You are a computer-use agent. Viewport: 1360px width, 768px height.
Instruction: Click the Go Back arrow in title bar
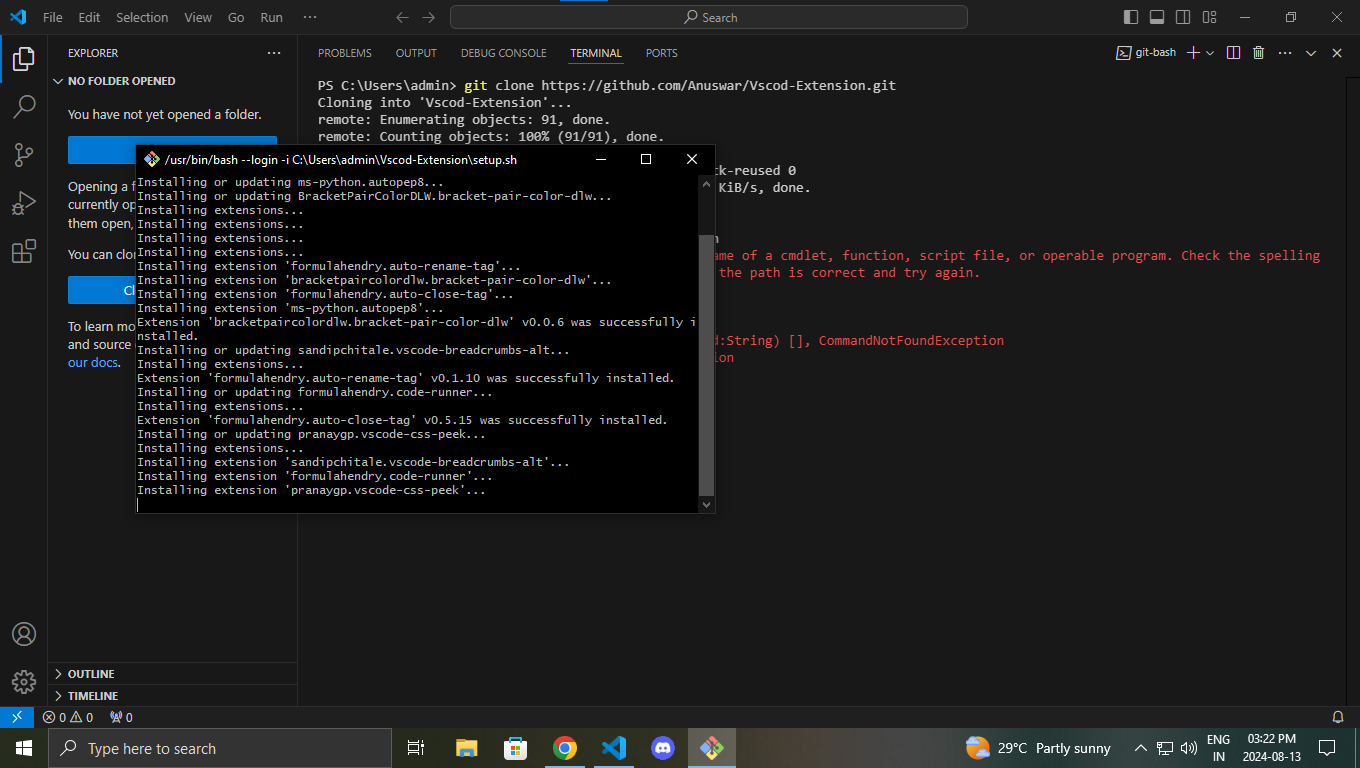coord(403,17)
